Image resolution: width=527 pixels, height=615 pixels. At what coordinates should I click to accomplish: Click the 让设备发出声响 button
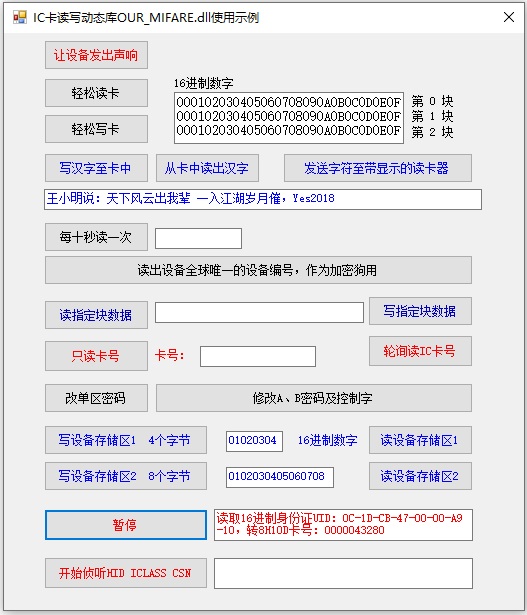pos(96,55)
